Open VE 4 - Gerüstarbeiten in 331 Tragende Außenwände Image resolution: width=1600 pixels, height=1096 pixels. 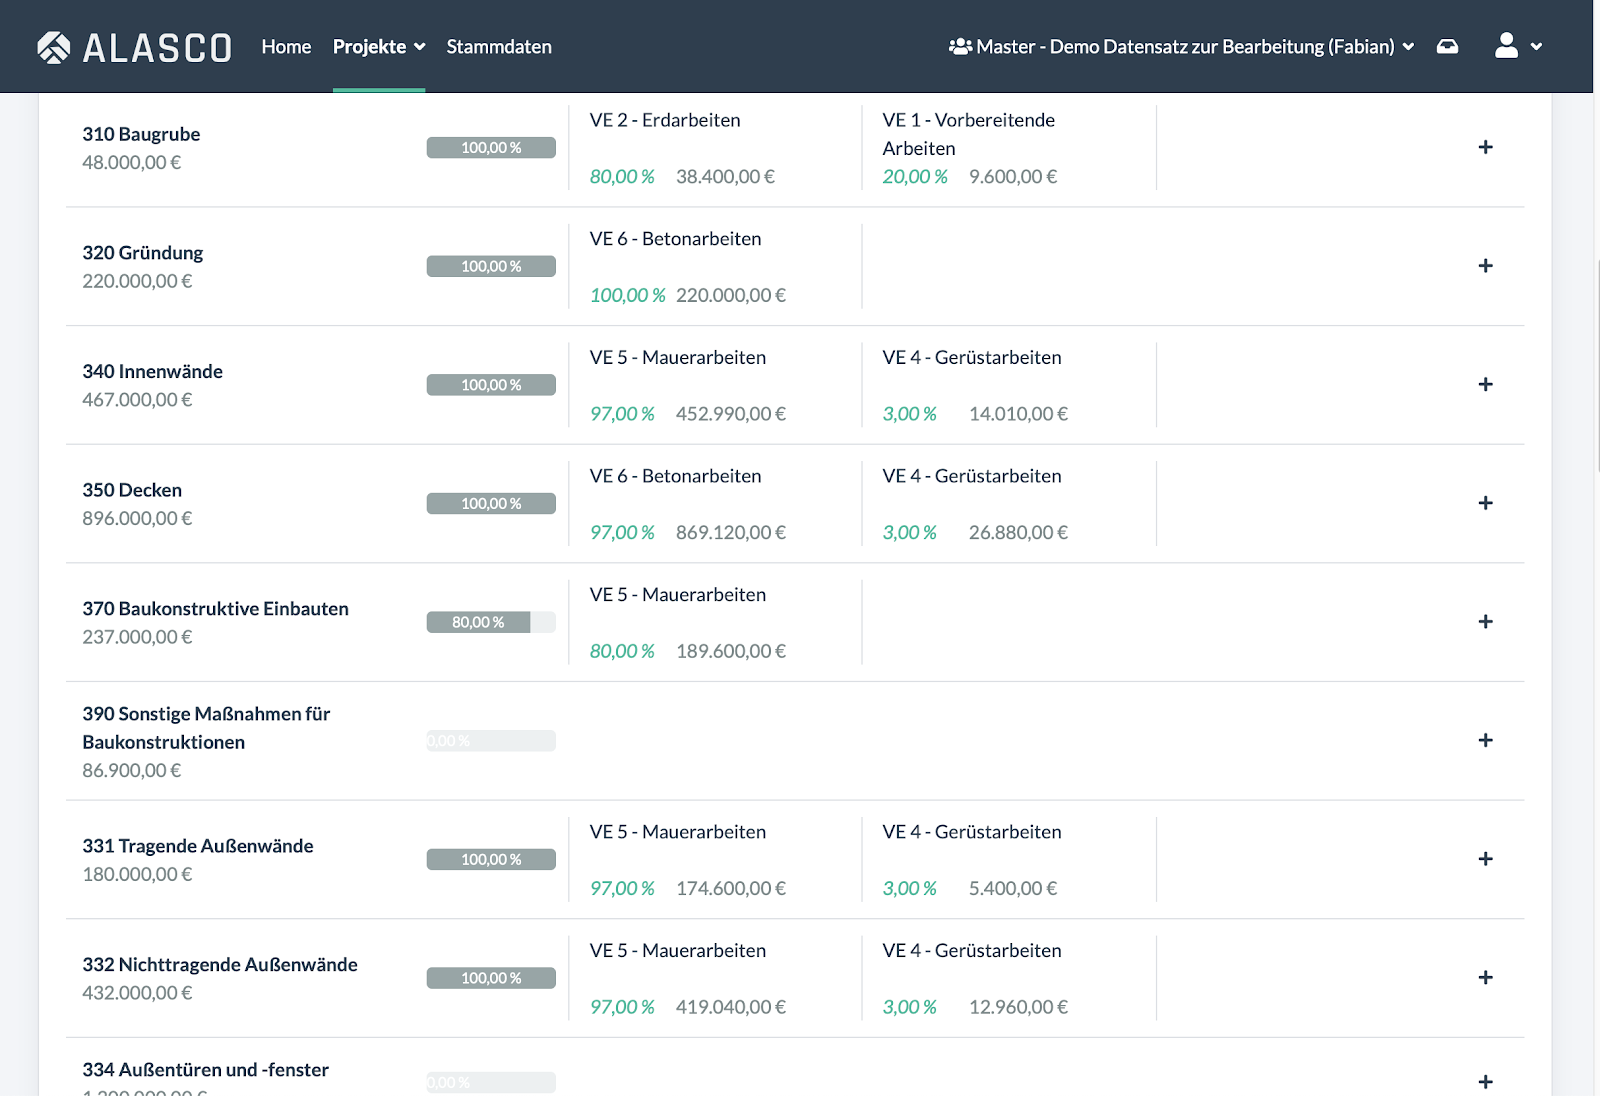pos(972,832)
